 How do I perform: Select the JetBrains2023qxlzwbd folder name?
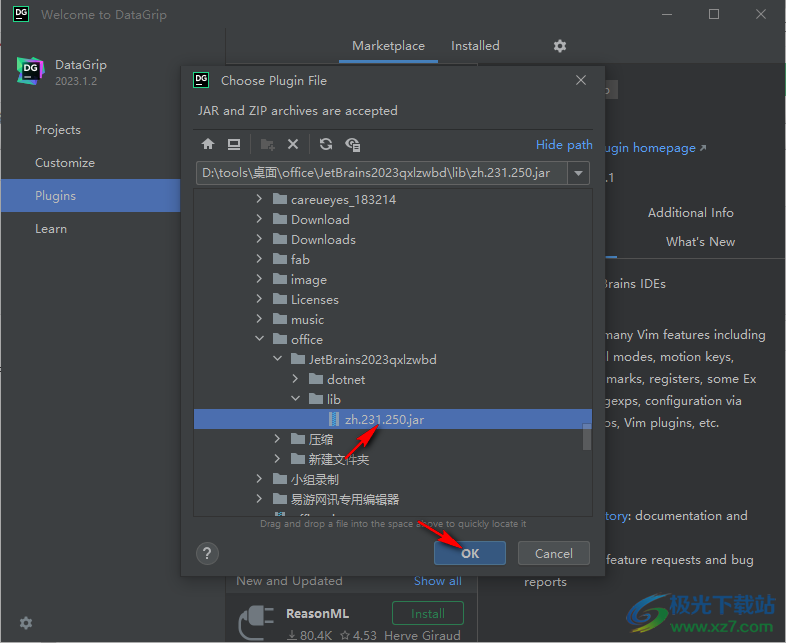372,360
